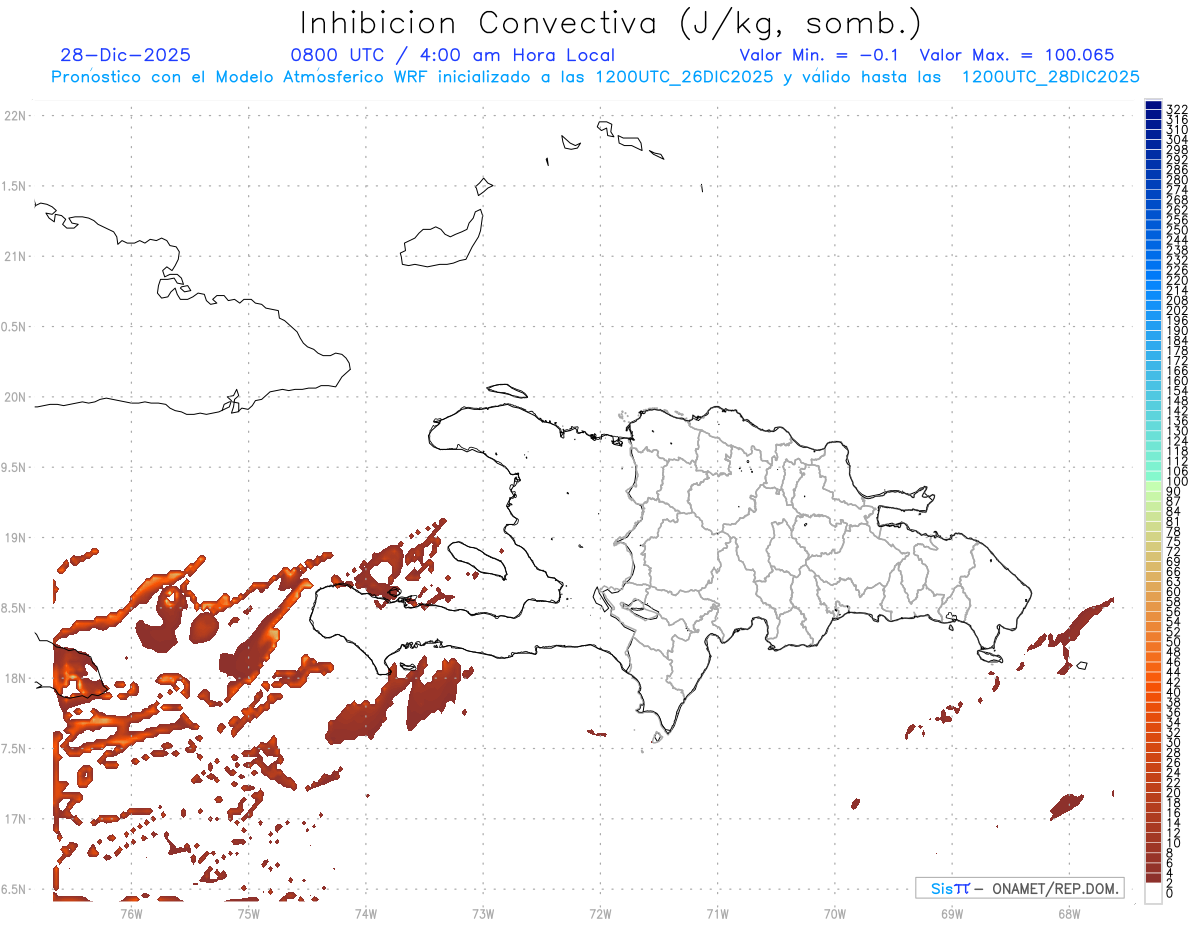This screenshot has width=1200, height=927.
Task: Click the '0' color bar value
Action: pyautogui.click(x=1170, y=892)
